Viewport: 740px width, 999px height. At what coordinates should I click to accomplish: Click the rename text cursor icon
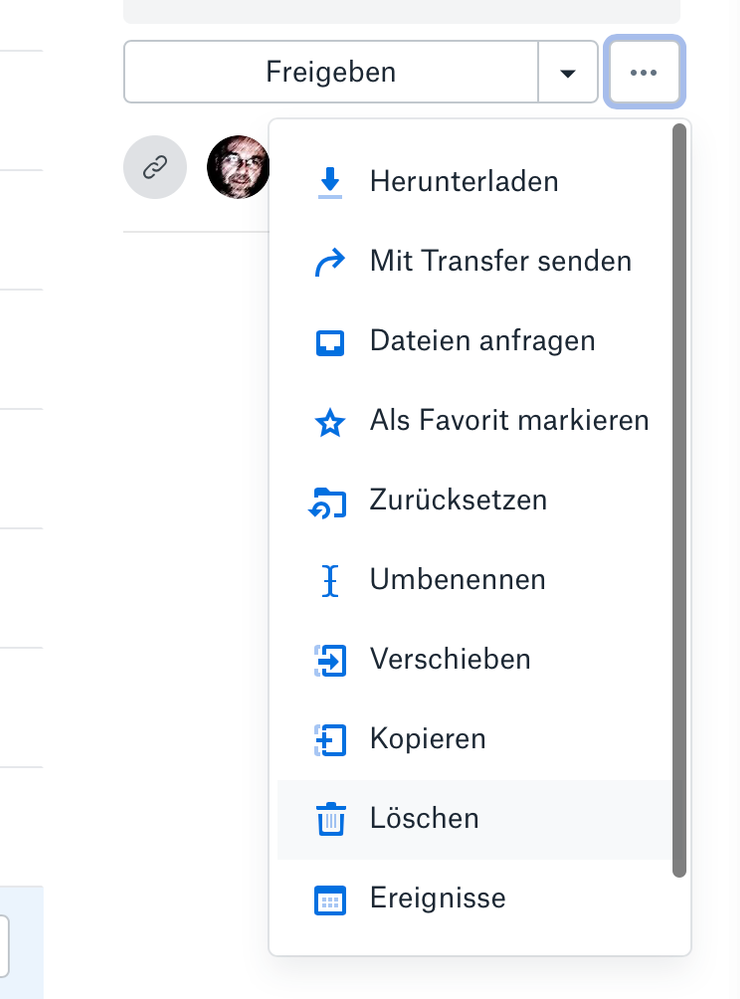click(x=330, y=581)
